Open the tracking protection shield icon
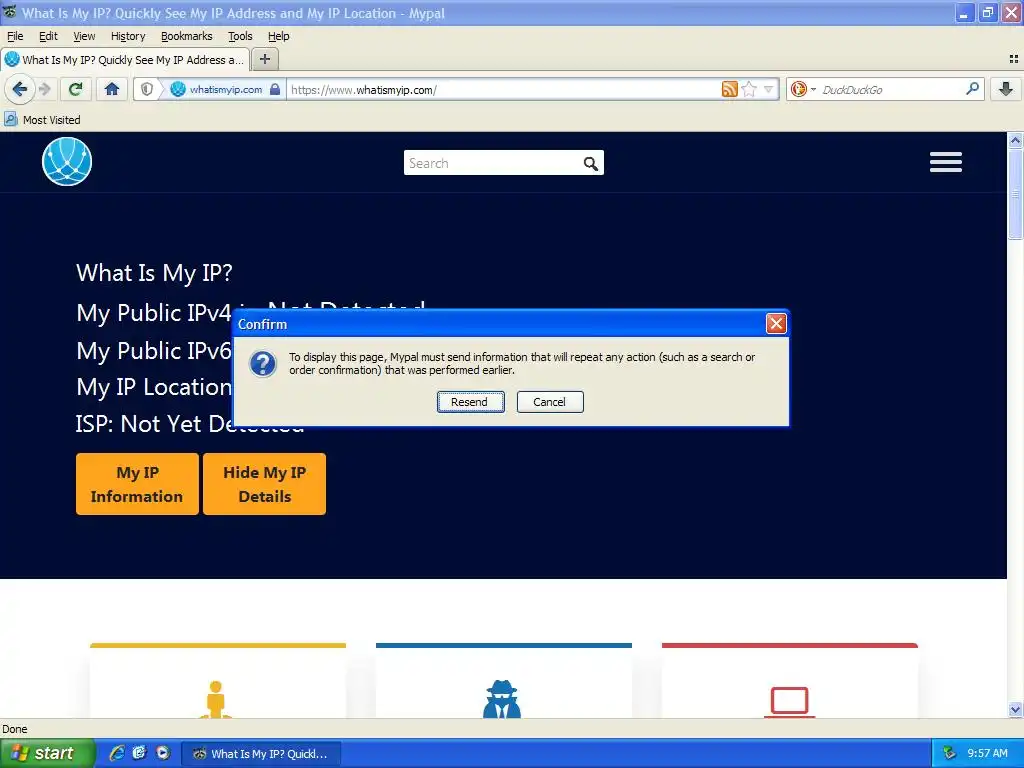The image size is (1024, 768). pos(147,89)
